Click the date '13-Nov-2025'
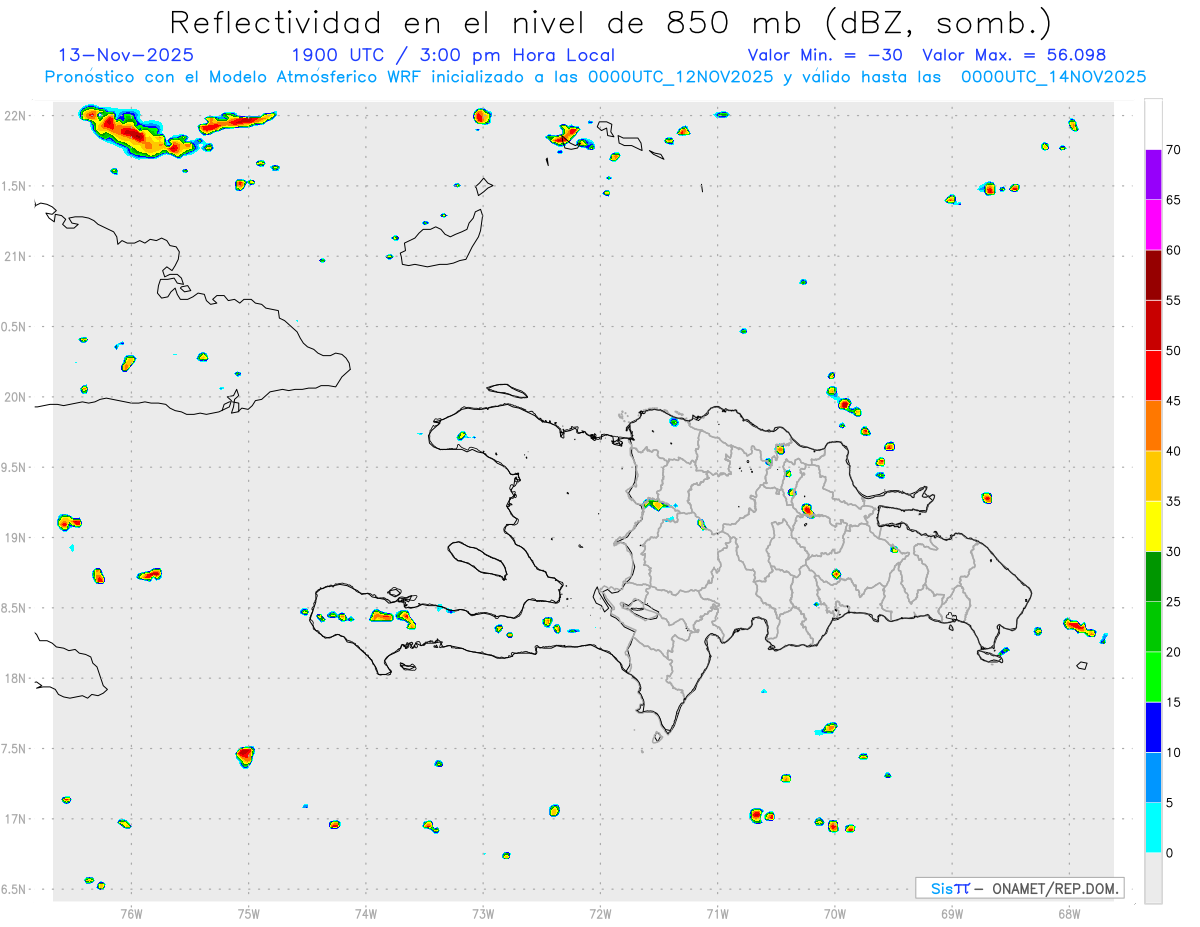1200x927 pixels. 126,55
